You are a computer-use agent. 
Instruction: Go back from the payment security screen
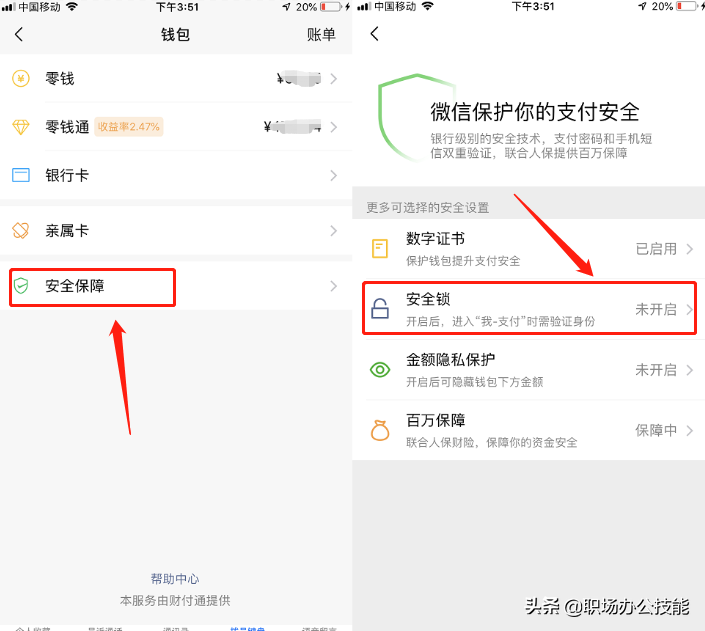tap(375, 34)
